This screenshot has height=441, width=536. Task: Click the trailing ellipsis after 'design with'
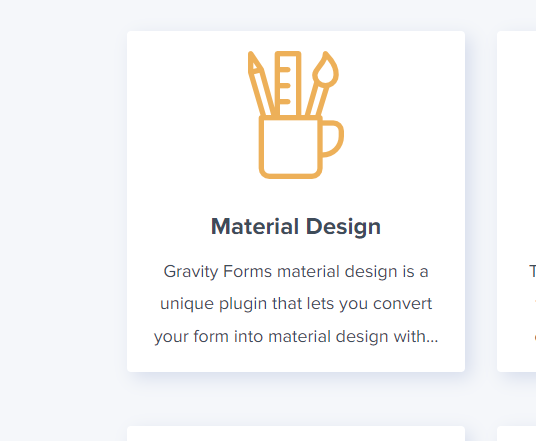[x=432, y=340]
